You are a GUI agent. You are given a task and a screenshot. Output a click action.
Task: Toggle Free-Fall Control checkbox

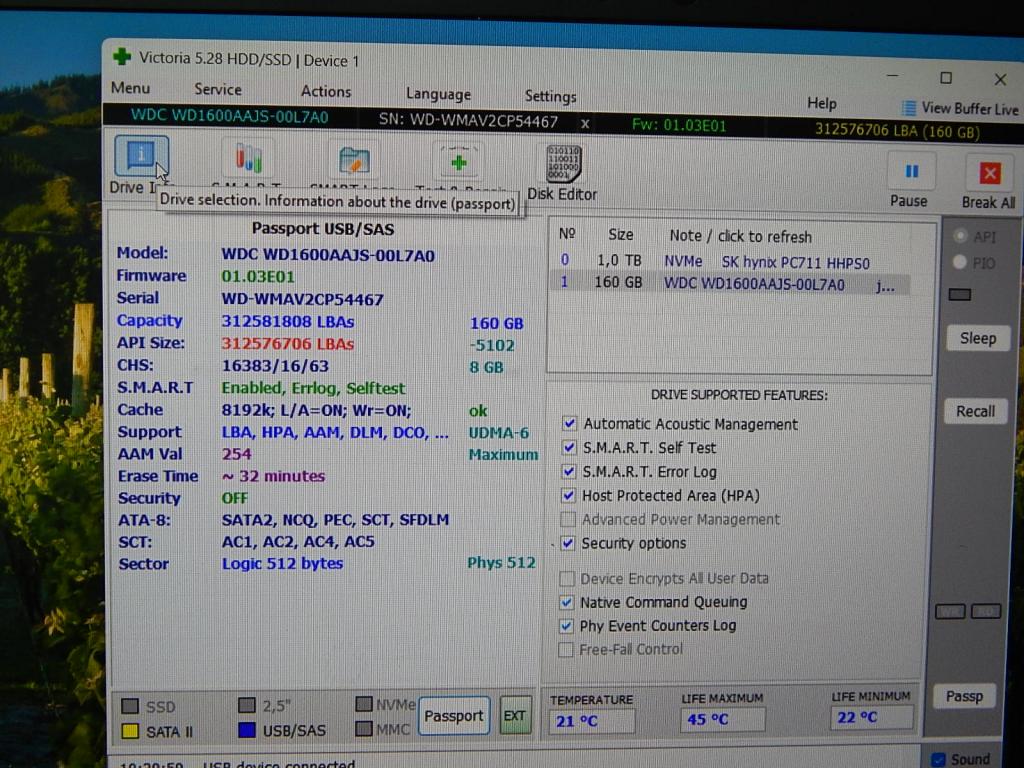coord(566,649)
